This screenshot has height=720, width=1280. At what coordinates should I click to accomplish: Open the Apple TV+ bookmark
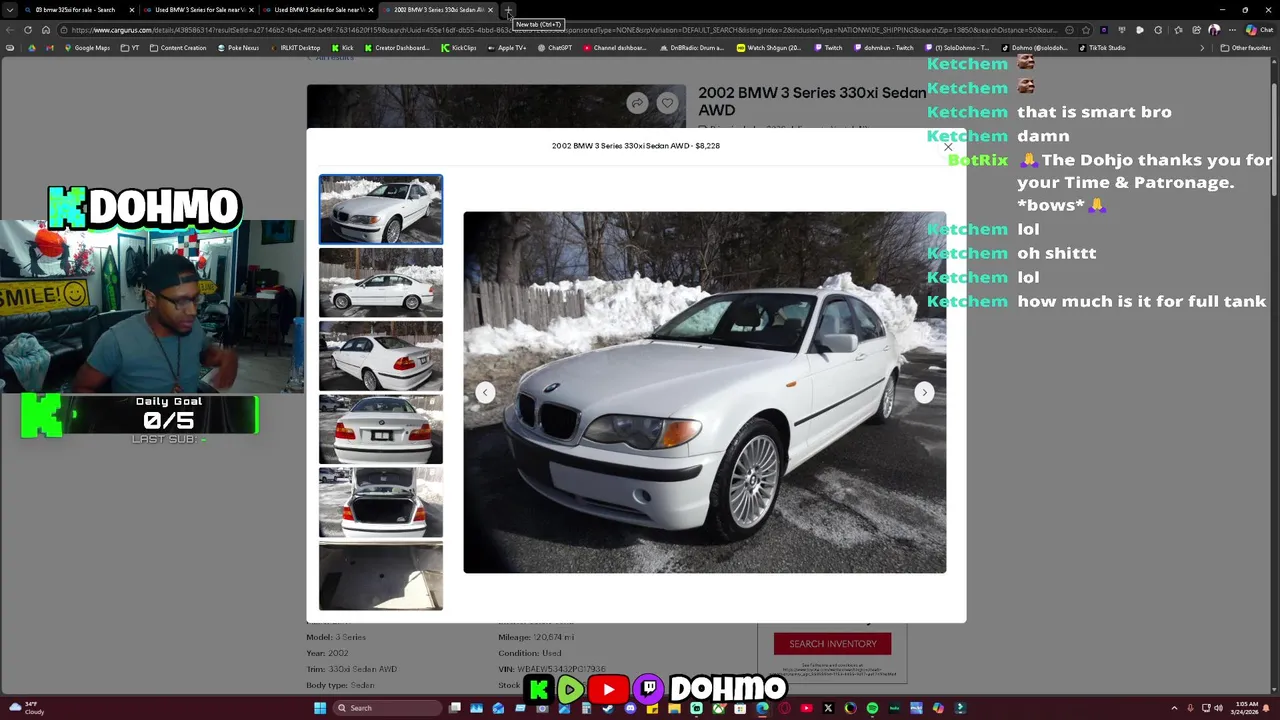507,48
